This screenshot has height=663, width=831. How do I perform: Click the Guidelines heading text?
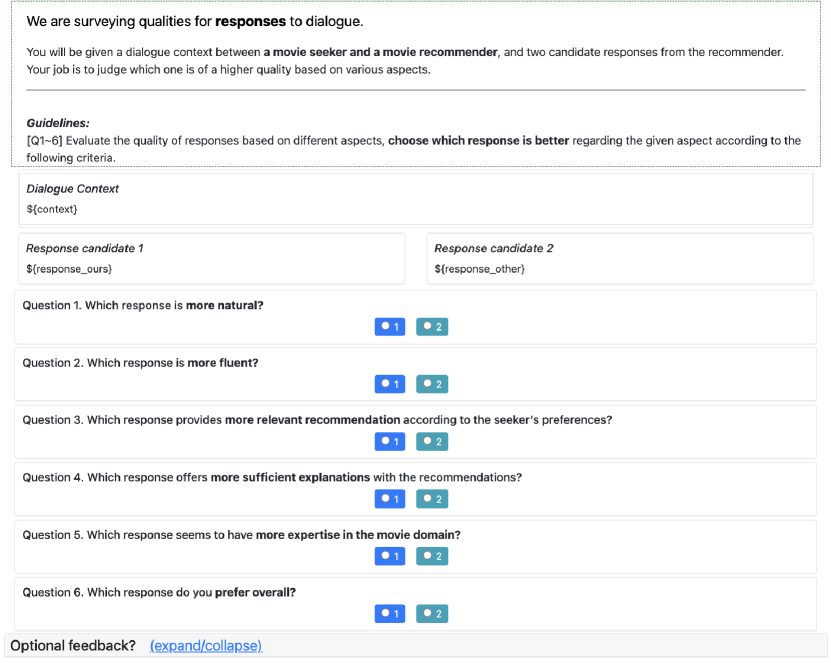click(x=58, y=123)
